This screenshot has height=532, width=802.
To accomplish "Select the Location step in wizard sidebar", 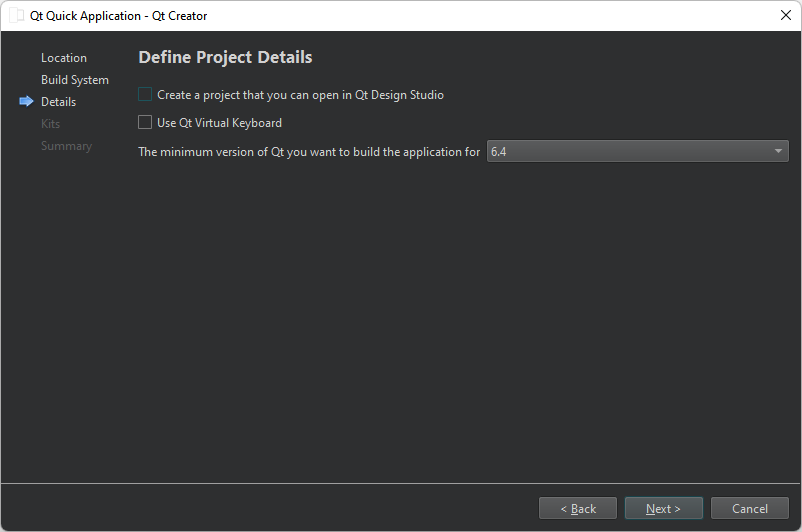I will [x=64, y=58].
